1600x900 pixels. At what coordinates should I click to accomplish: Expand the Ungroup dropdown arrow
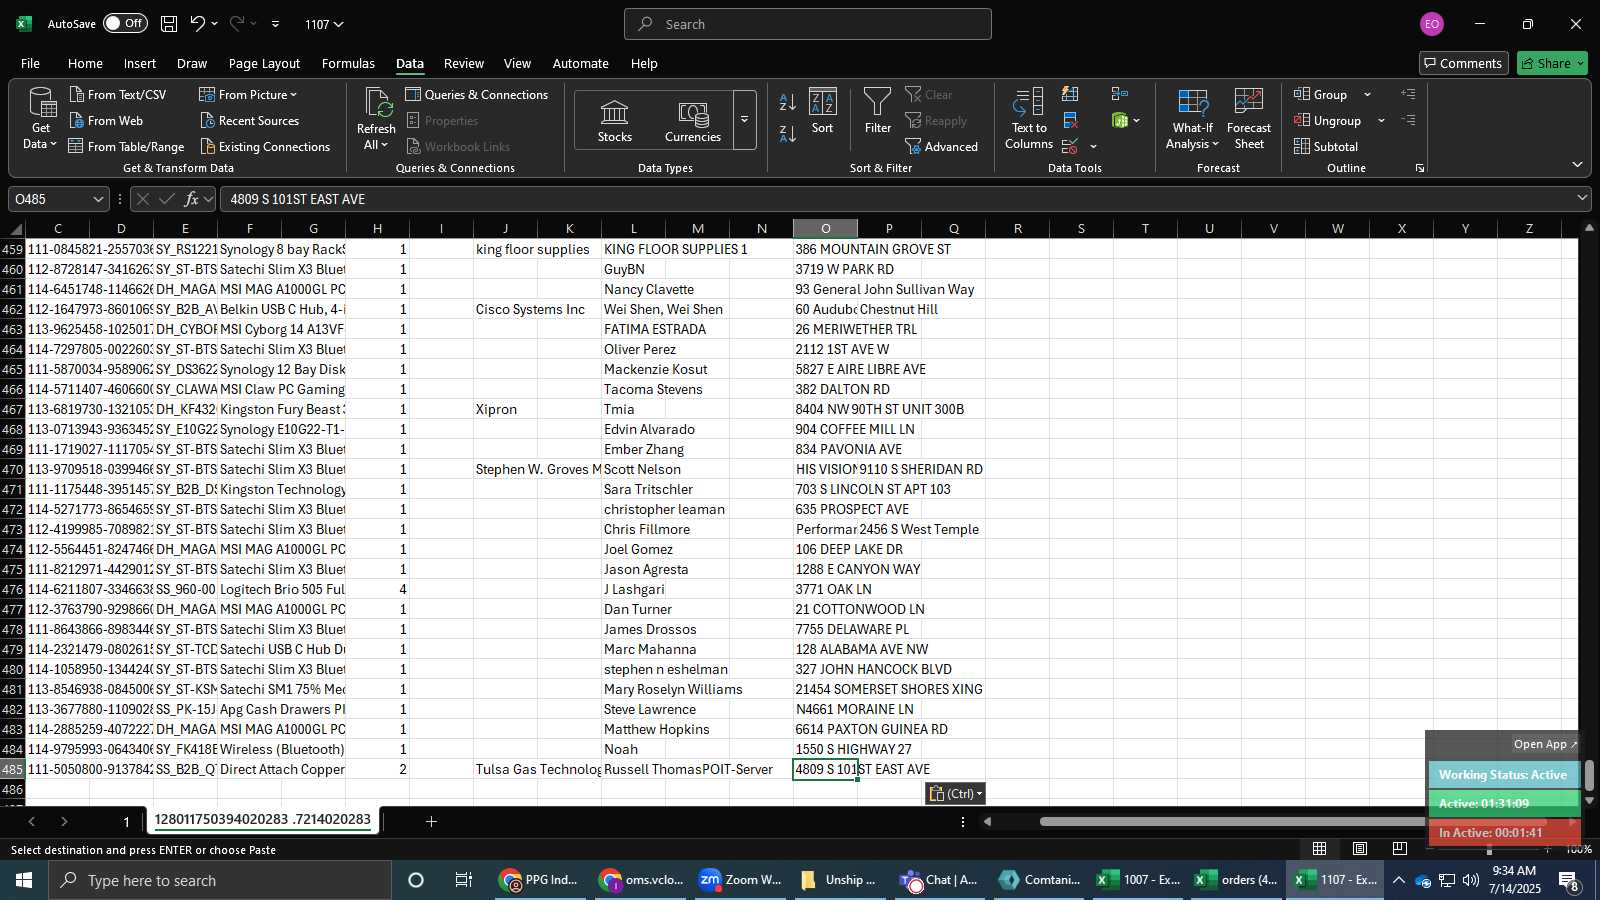coord(1381,121)
